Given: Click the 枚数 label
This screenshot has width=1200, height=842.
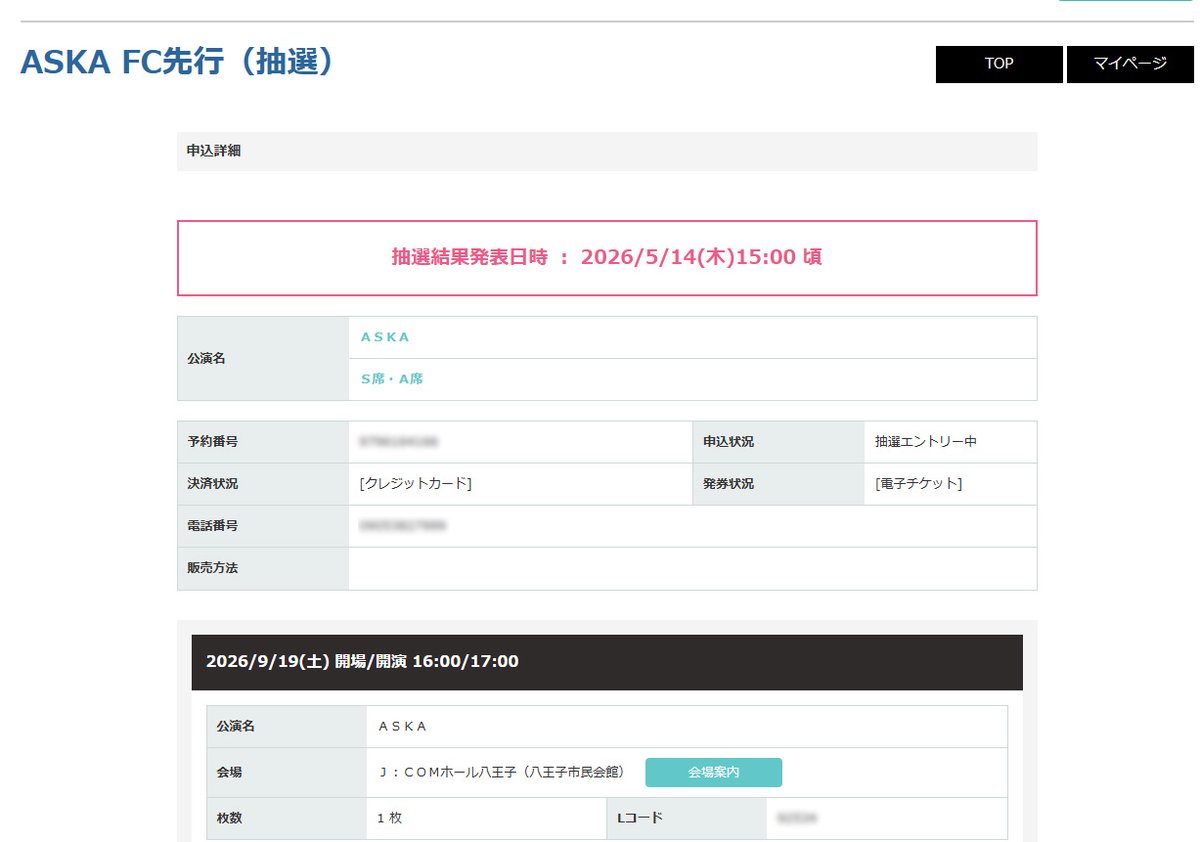Looking at the screenshot, I should click(229, 818).
